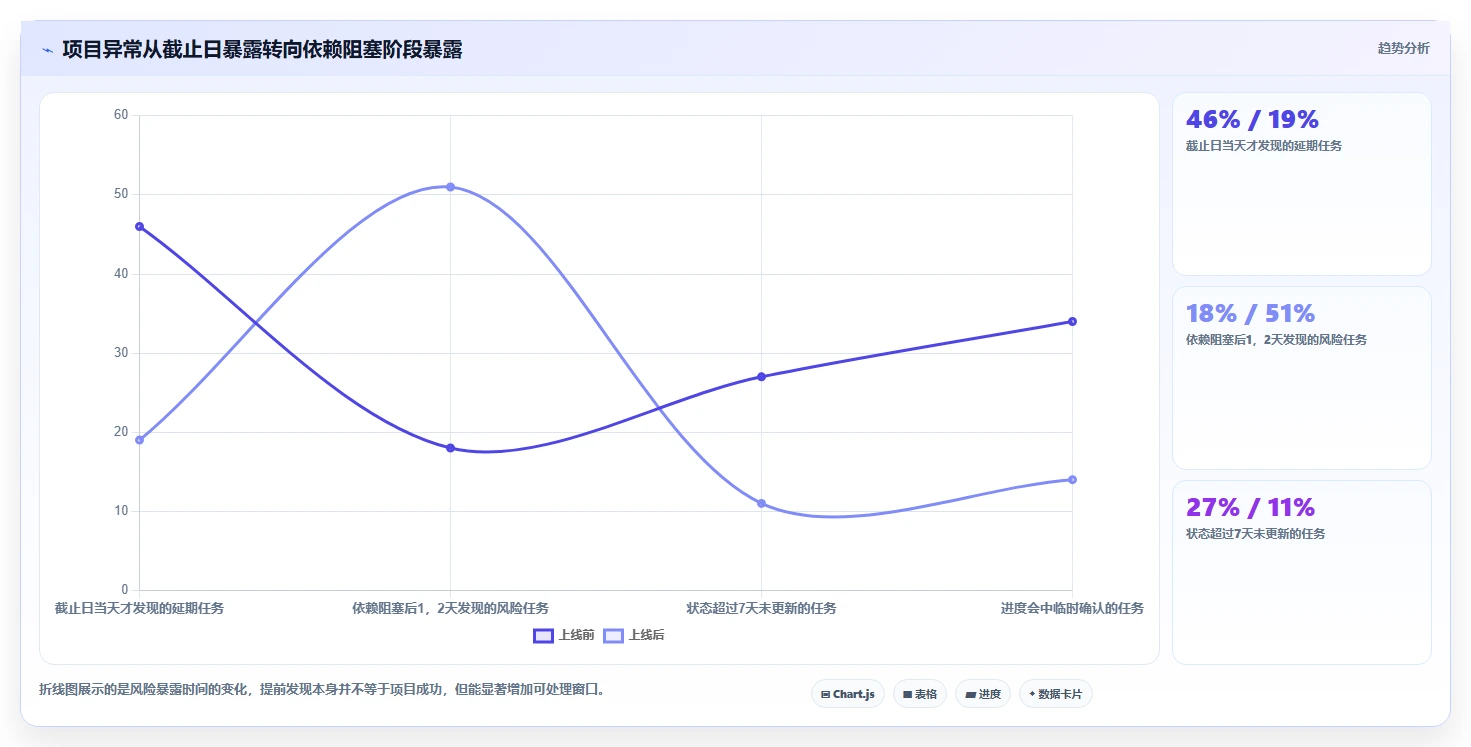
Task: Click the footer note starting 折线图展示的是风险暴露时间
Action: 322,690
